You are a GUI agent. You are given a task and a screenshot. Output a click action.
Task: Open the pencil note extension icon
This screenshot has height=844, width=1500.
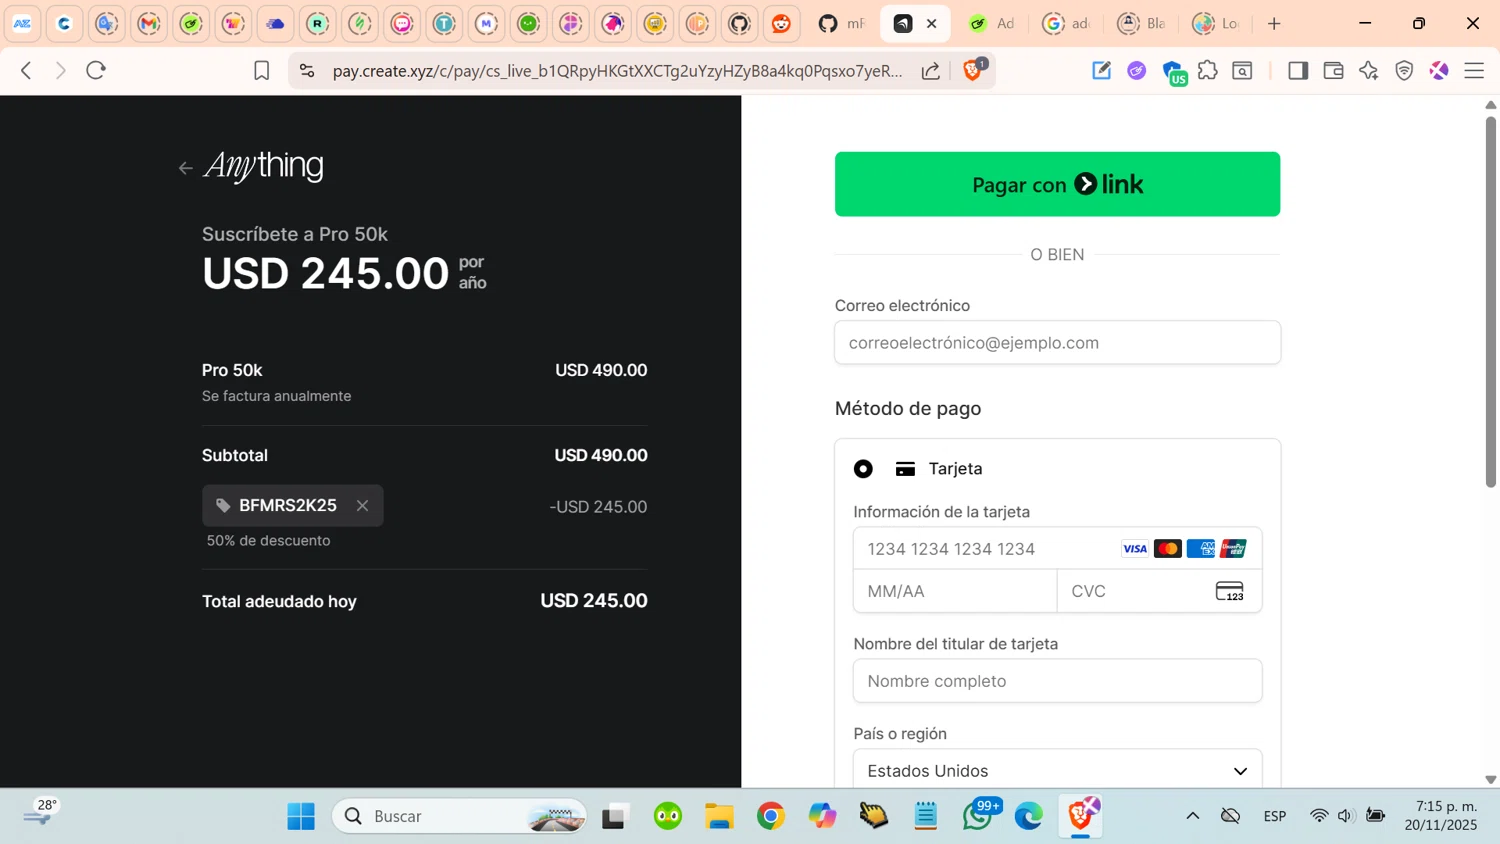point(1101,70)
